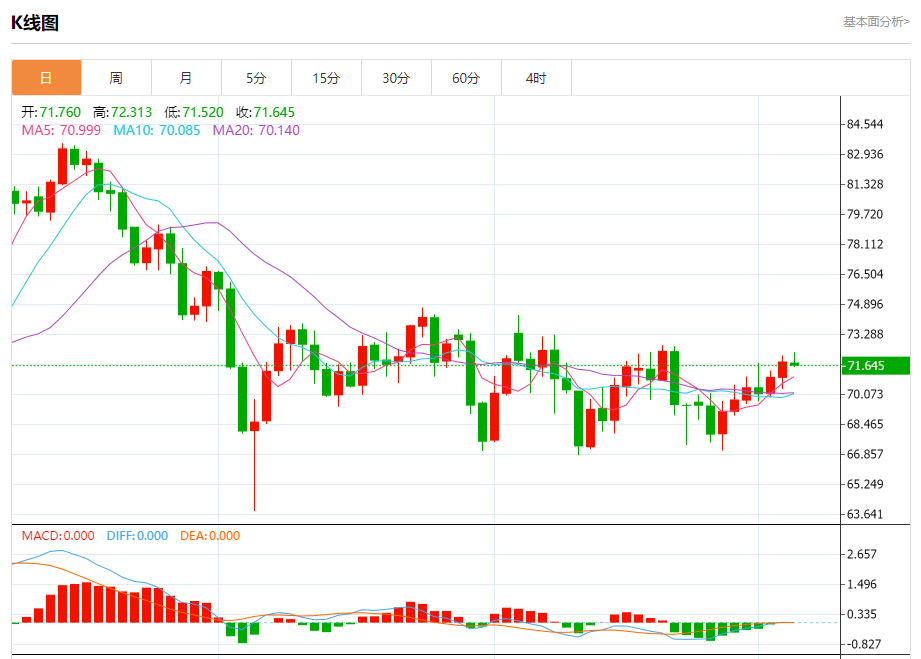Screen dimensions: 921x659
Task: Click the MACD:0.000 indicator label
Action: 58,536
